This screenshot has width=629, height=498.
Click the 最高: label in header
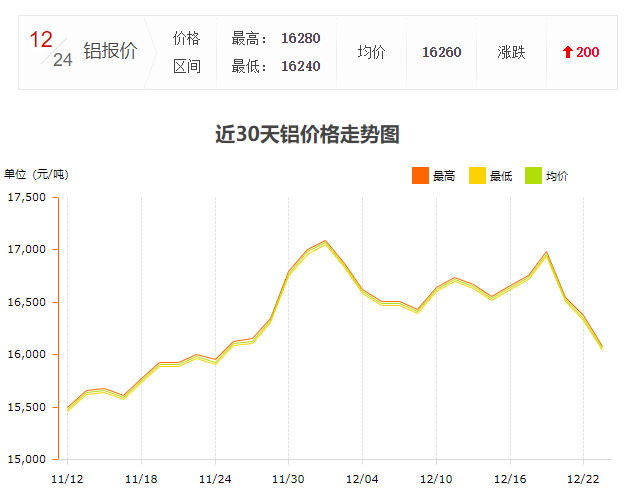pyautogui.click(x=249, y=39)
